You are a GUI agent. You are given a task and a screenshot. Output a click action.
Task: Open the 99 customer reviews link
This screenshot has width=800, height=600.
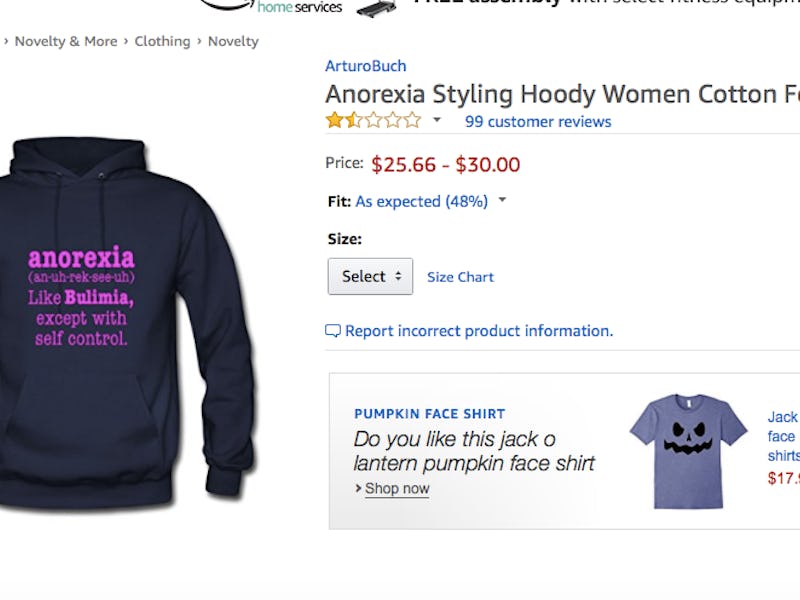pyautogui.click(x=538, y=122)
